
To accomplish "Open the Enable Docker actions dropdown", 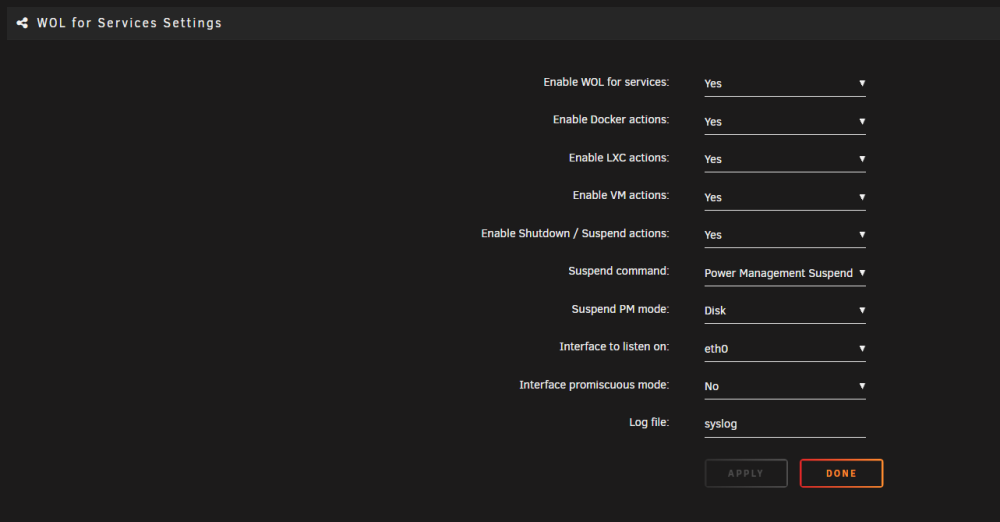I will (x=784, y=121).
